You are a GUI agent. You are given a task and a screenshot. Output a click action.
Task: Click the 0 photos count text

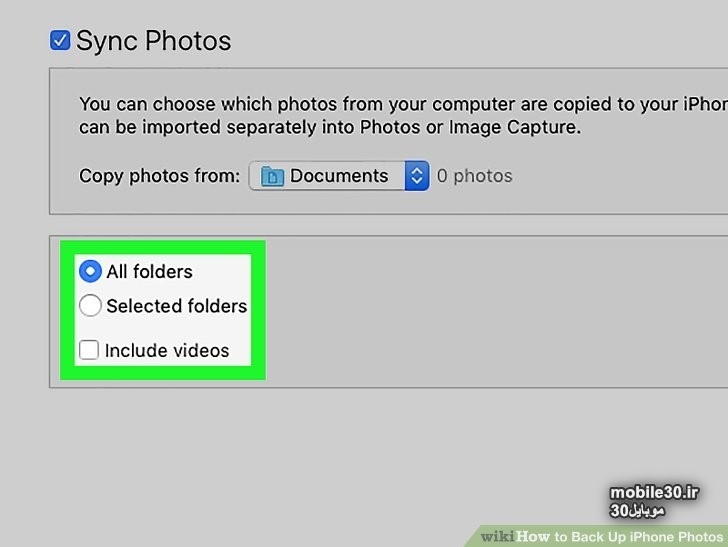pos(475,176)
